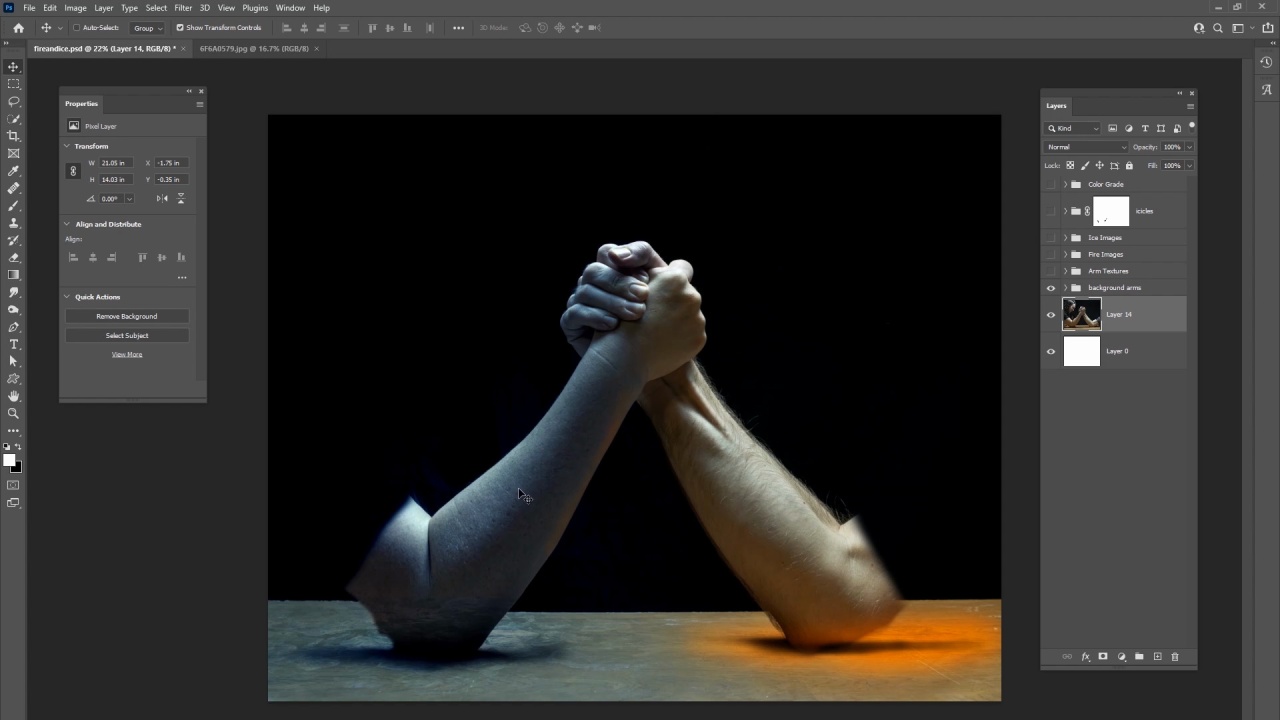Activate the Zoom tool
1280x720 pixels.
tap(13, 413)
